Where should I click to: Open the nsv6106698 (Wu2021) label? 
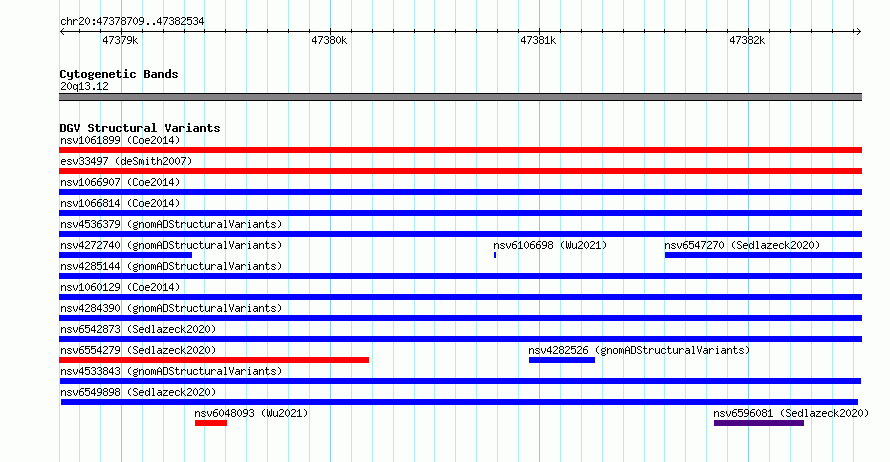(x=550, y=245)
